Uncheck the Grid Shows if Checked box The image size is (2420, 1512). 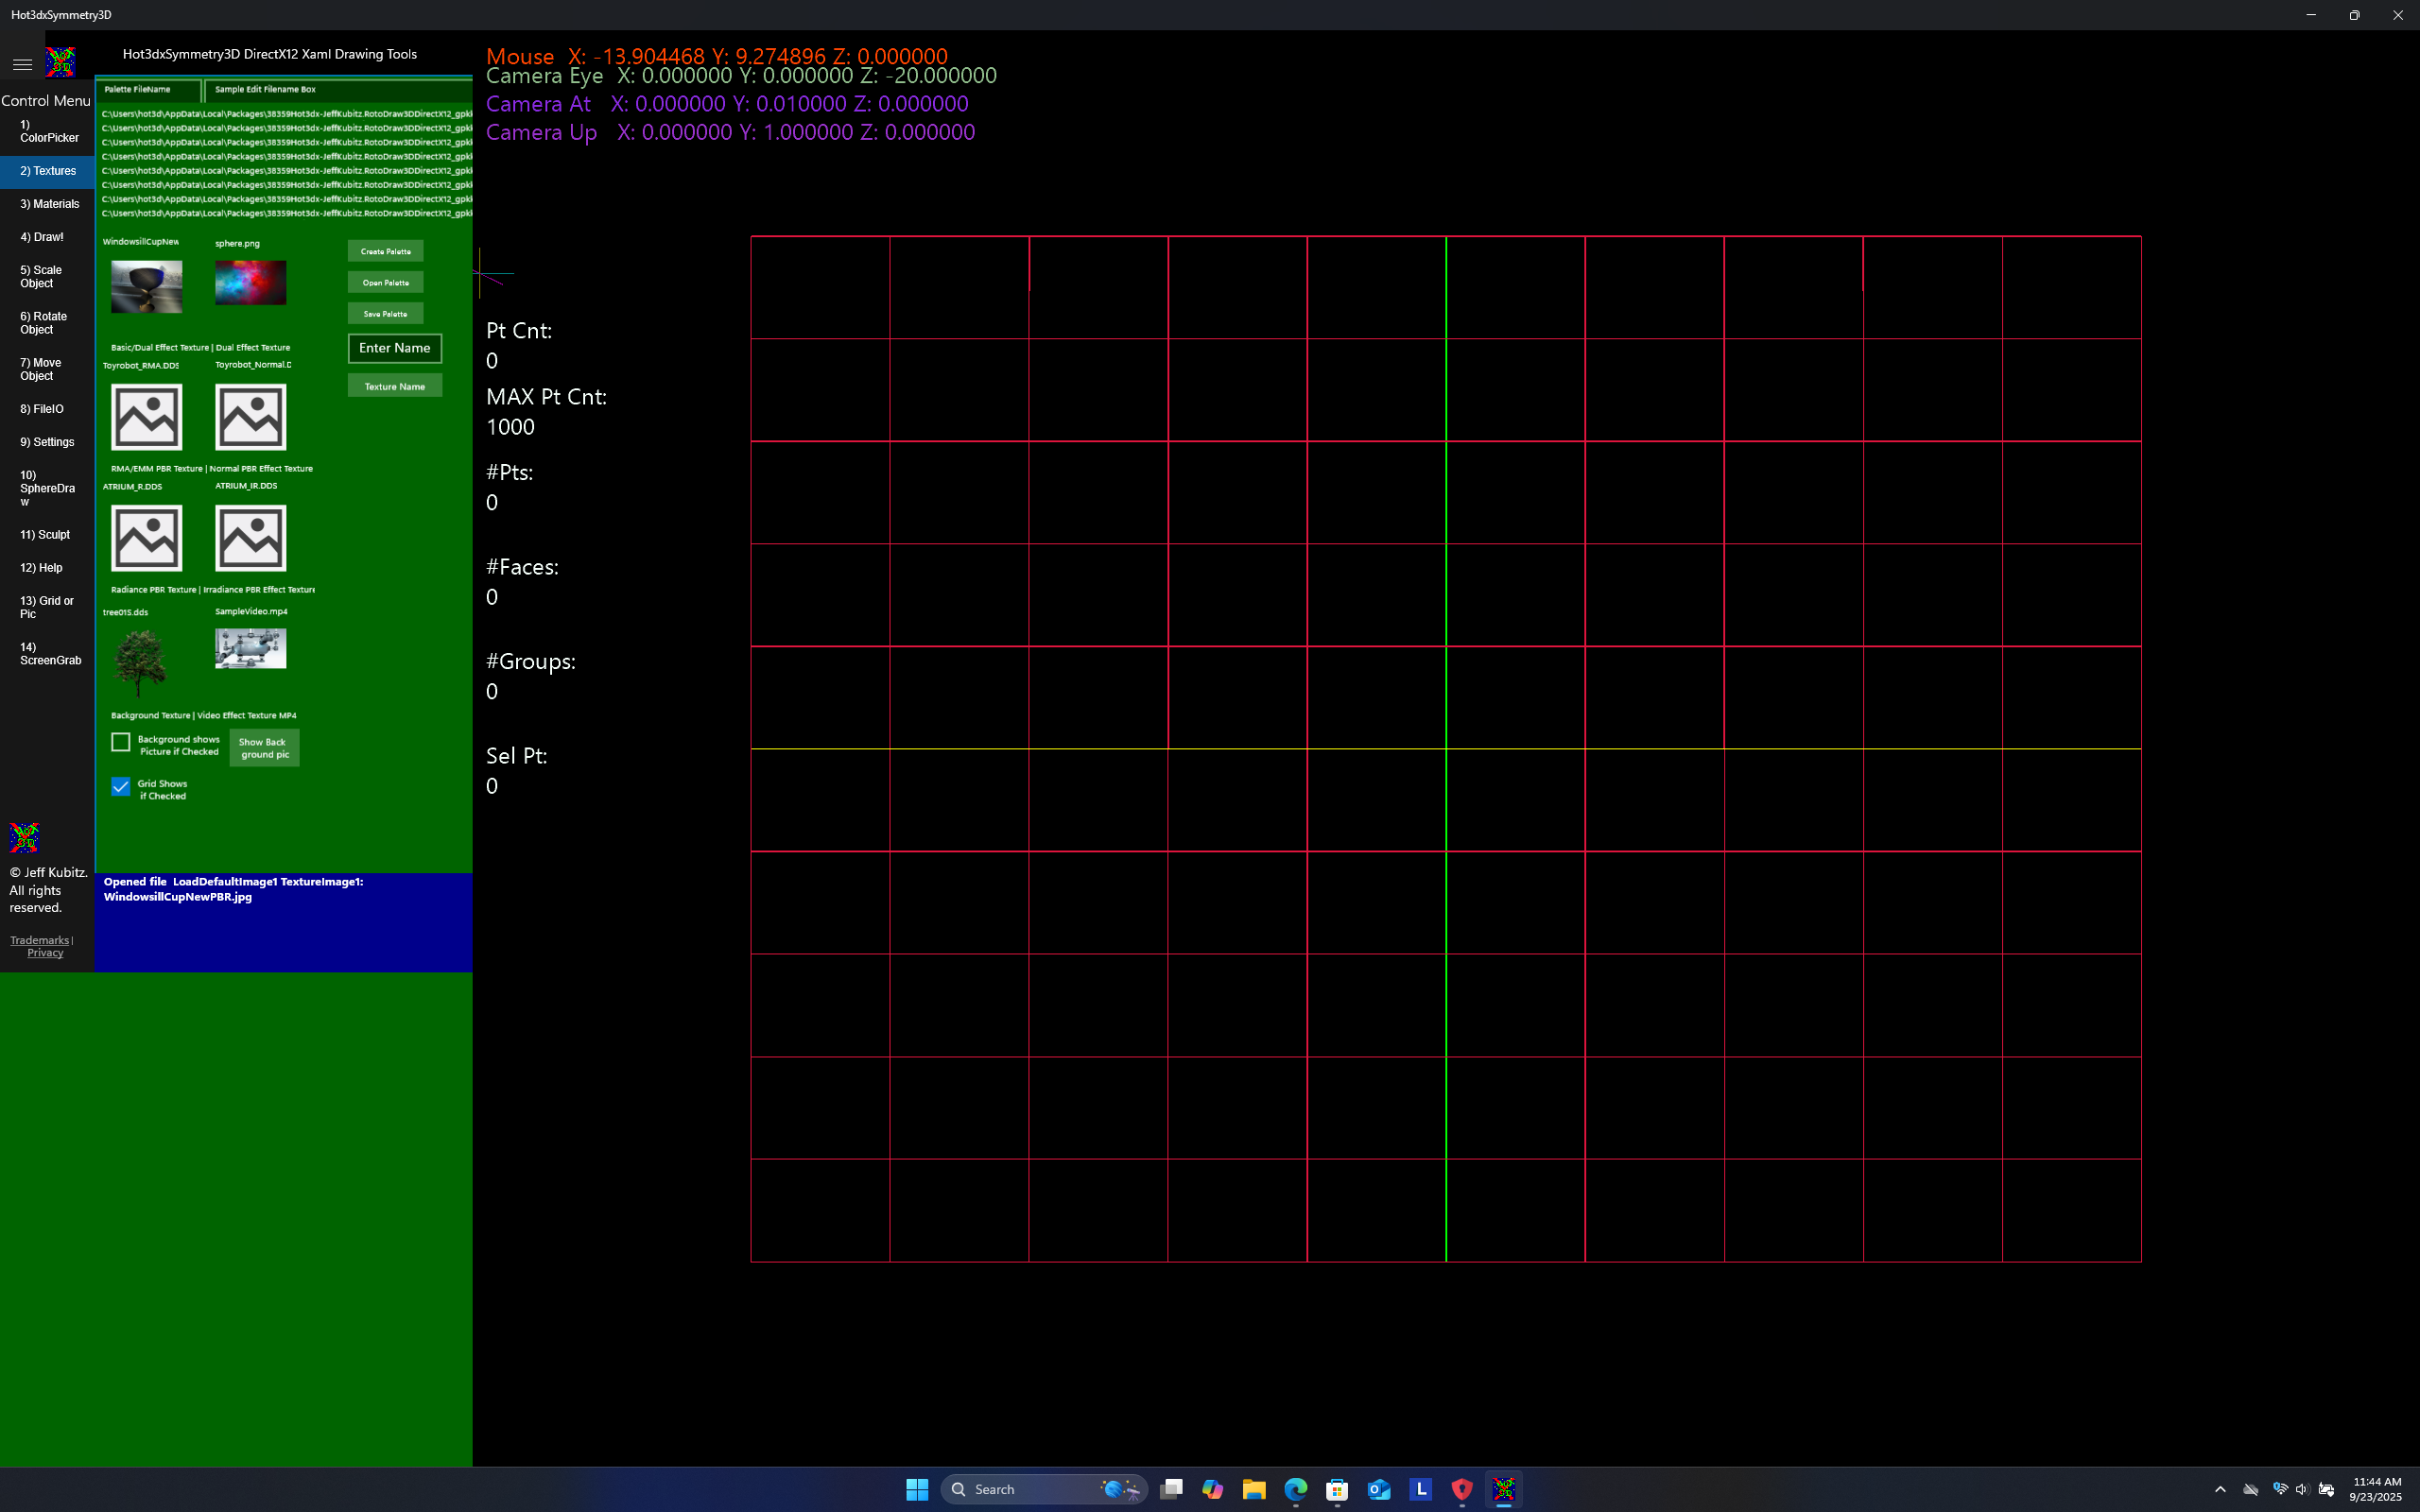pyautogui.click(x=121, y=787)
